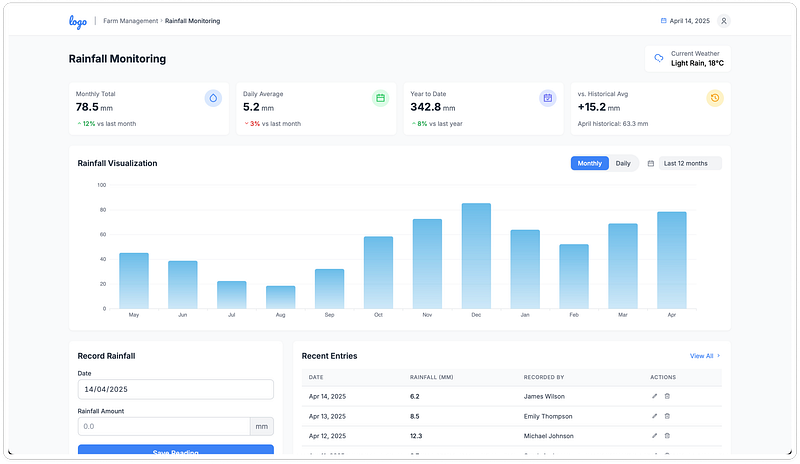The height and width of the screenshot is (464, 800).
Task: Focus the Rainfall Amount input field
Action: (164, 426)
